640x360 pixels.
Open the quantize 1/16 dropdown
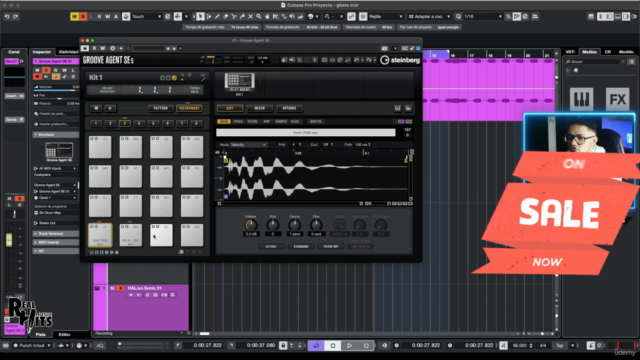tap(483, 17)
